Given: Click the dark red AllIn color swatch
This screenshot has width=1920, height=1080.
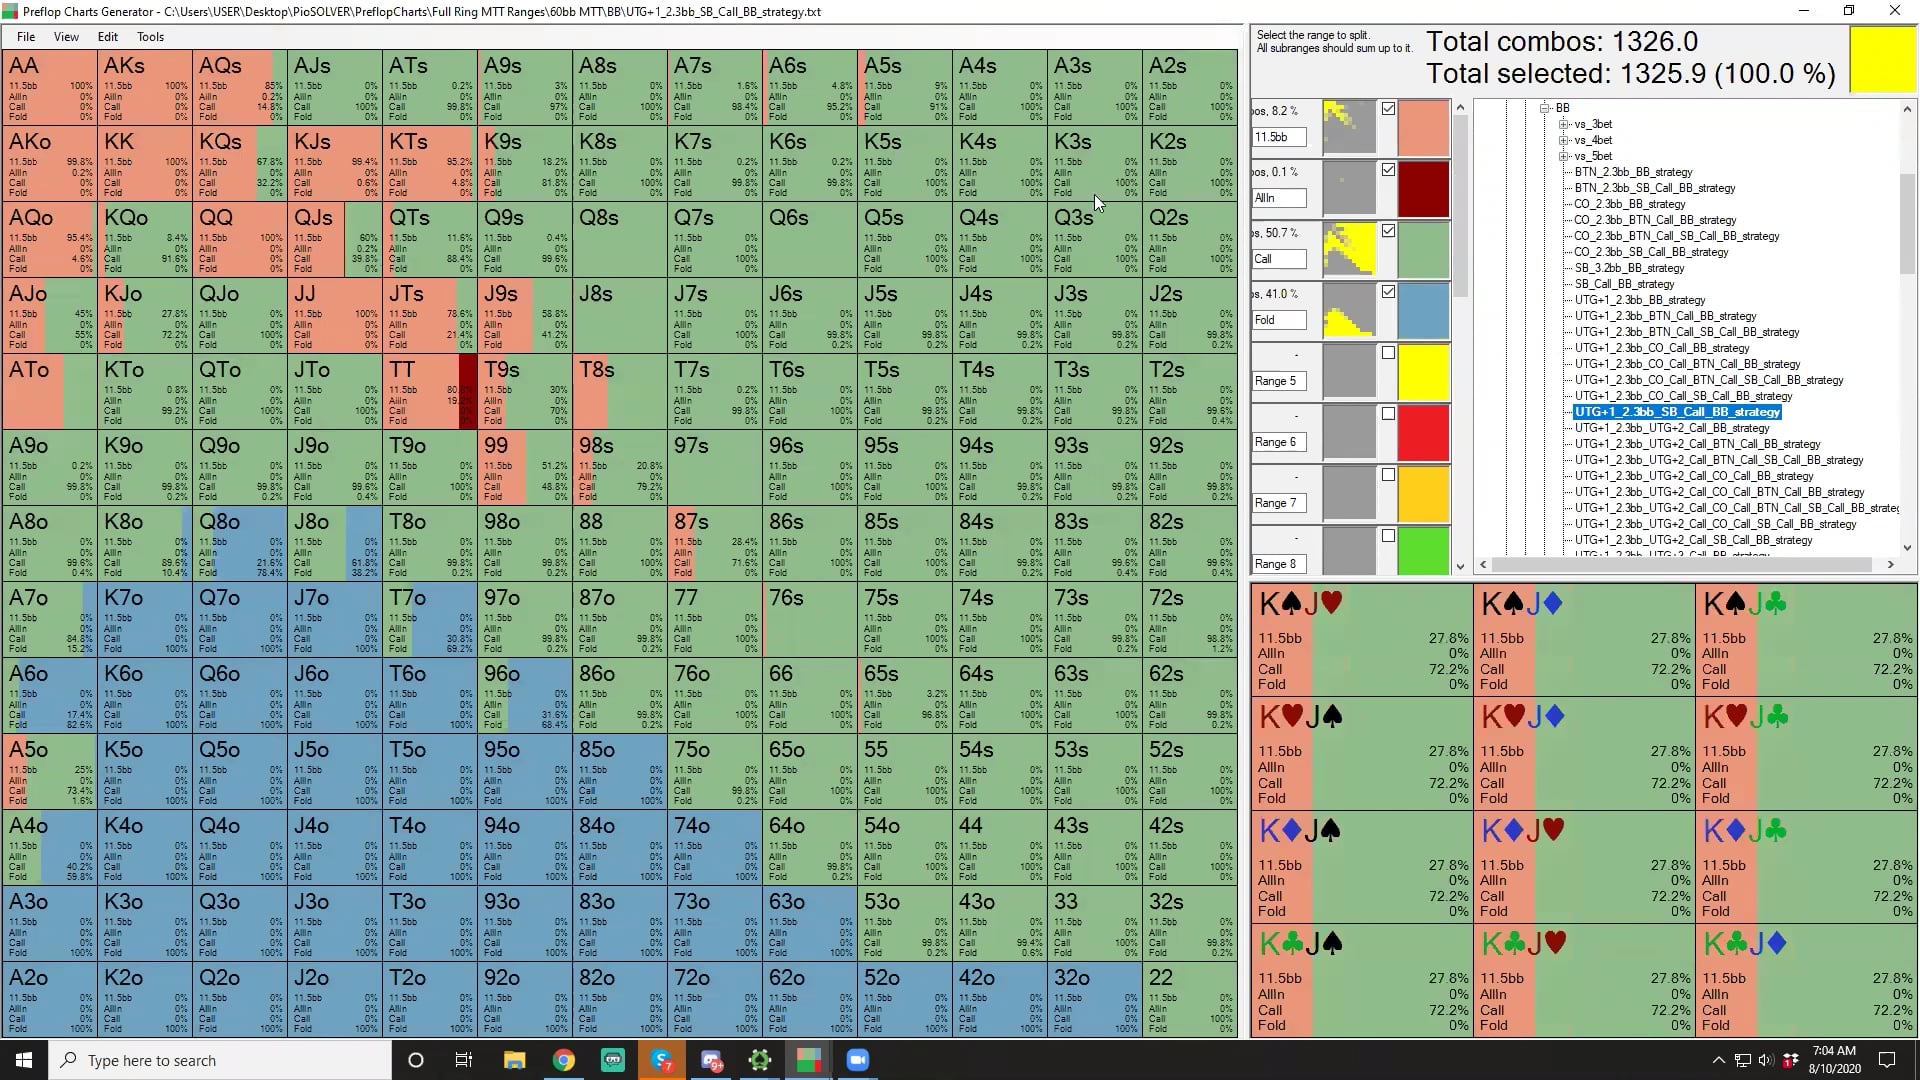Looking at the screenshot, I should pyautogui.click(x=1423, y=188).
